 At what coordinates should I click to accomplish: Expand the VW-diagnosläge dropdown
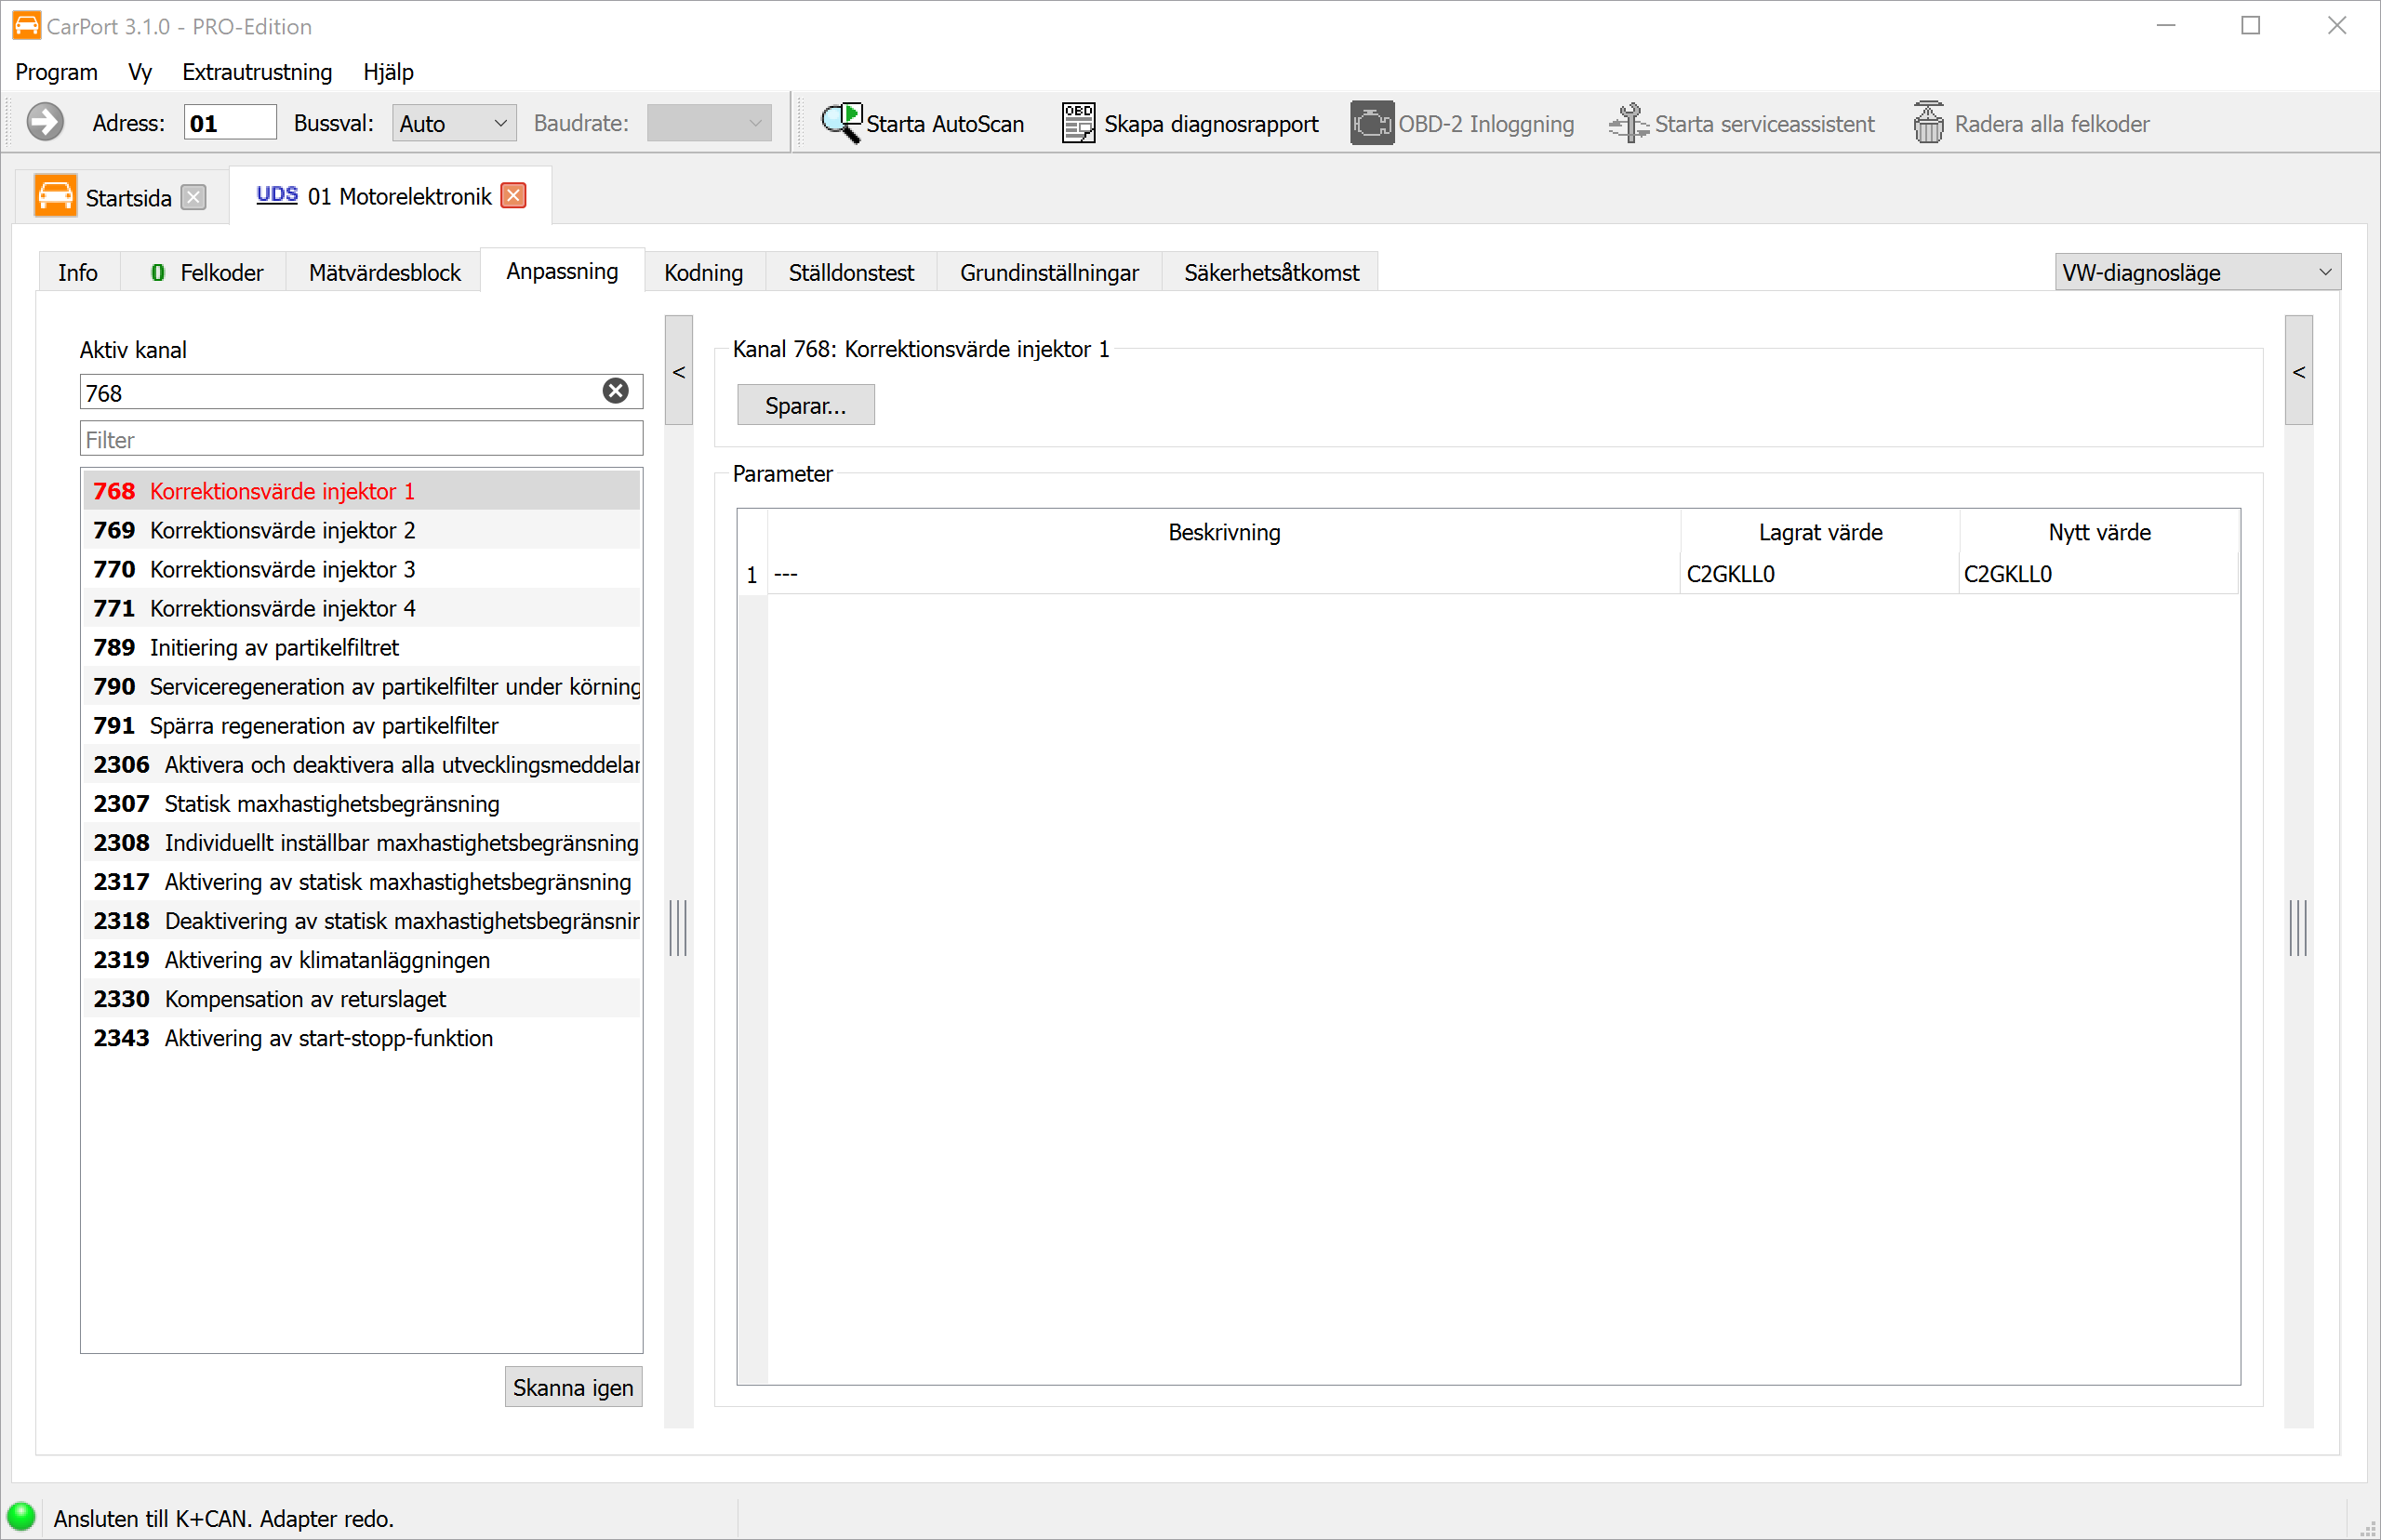[2197, 272]
